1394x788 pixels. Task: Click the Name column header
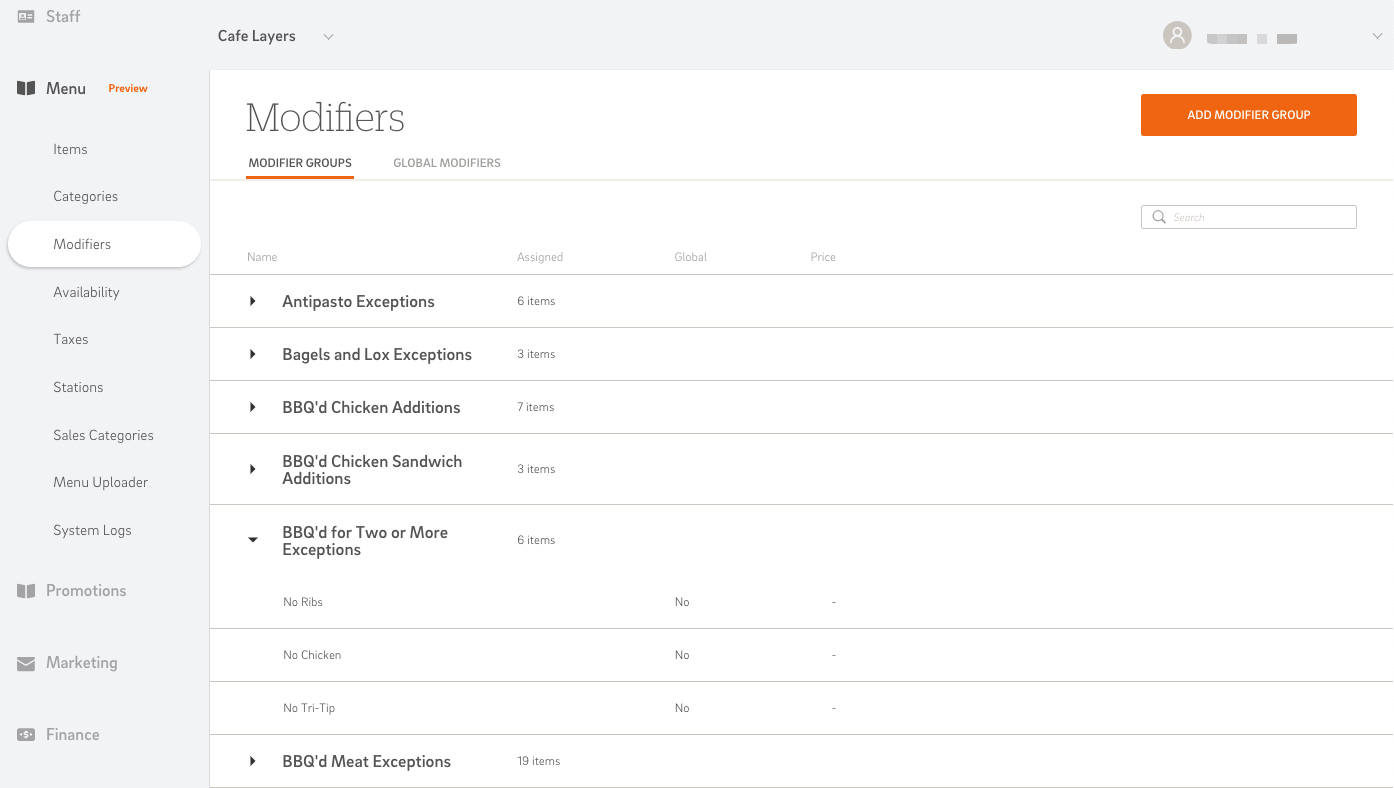[262, 257]
